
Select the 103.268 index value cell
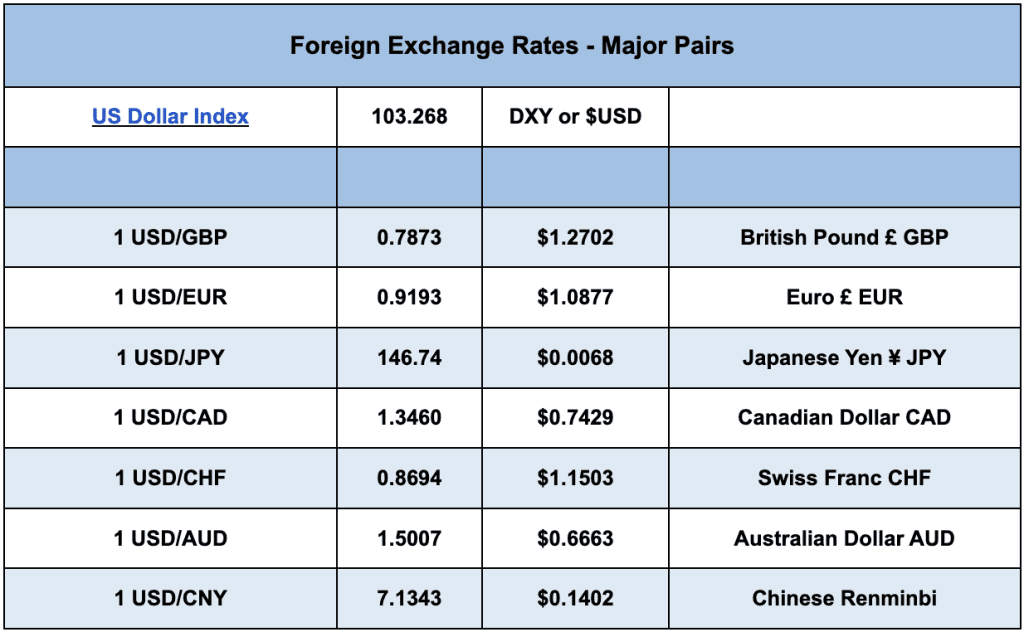coord(409,117)
